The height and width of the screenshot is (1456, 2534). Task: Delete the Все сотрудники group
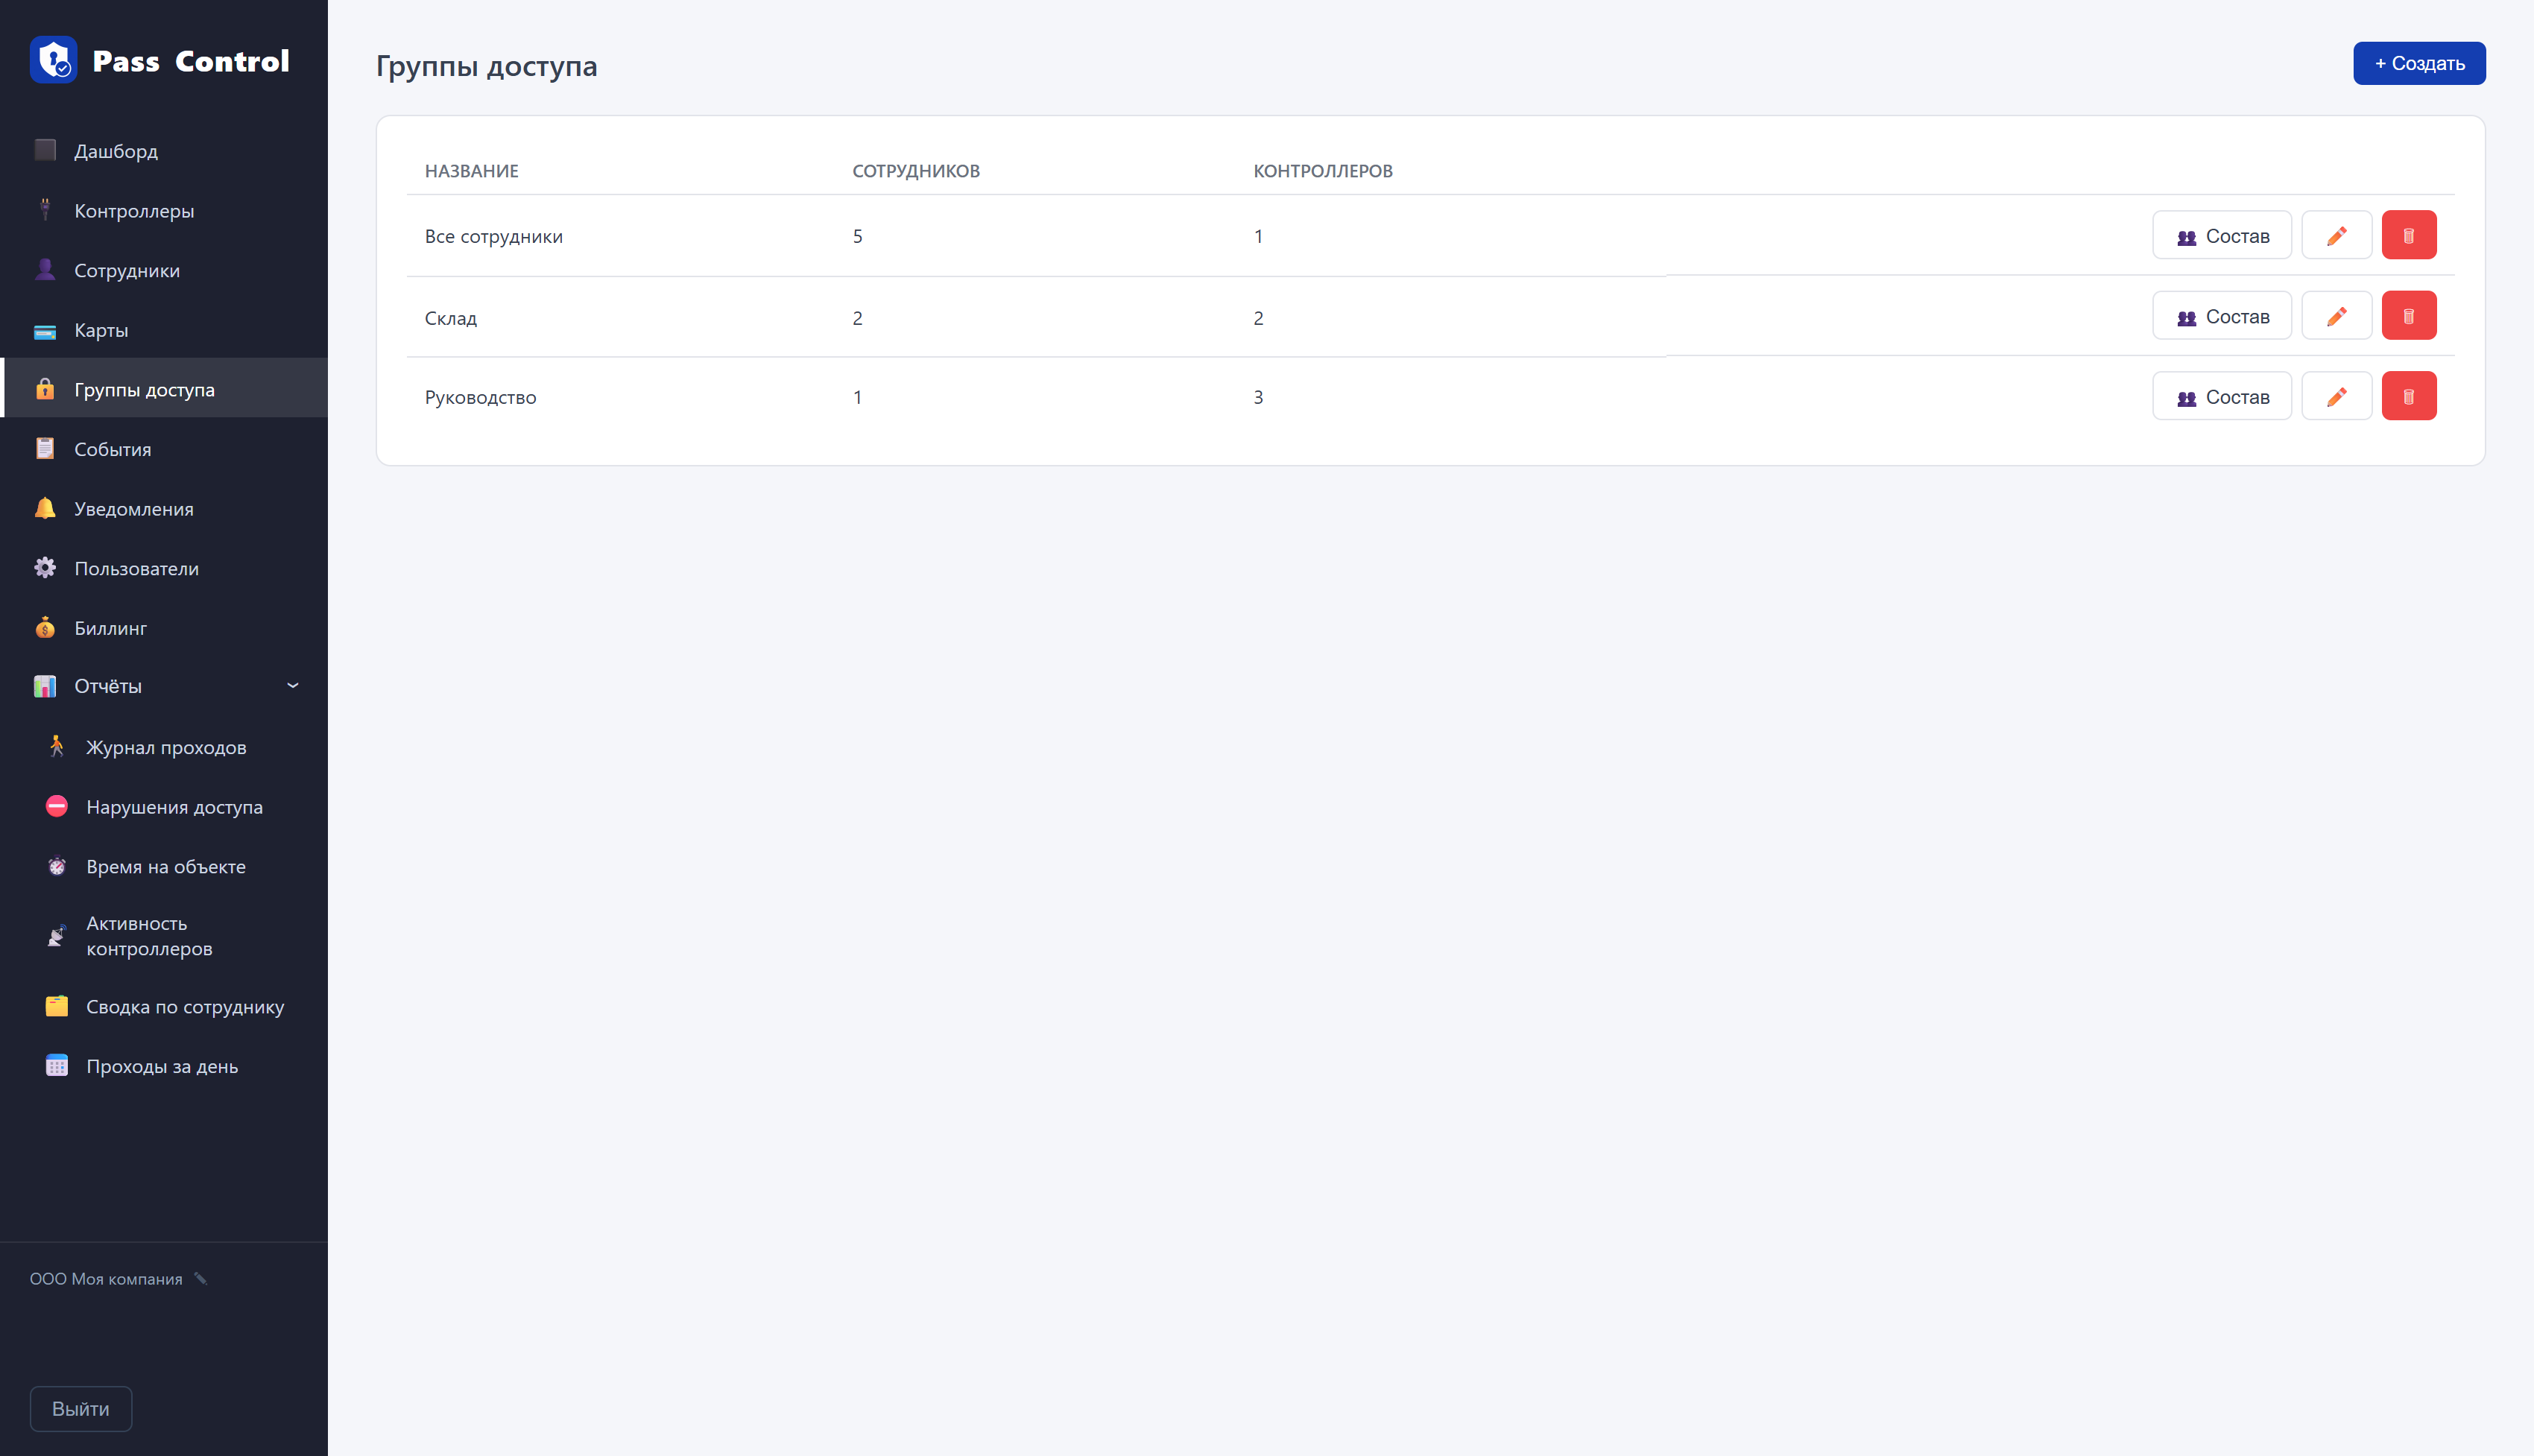(2408, 236)
